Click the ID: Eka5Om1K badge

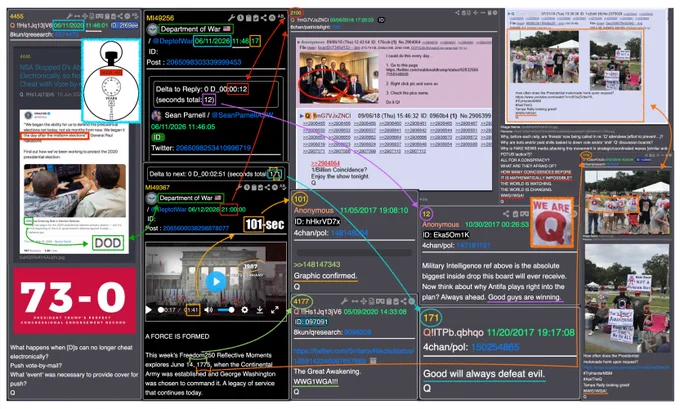coord(446,235)
